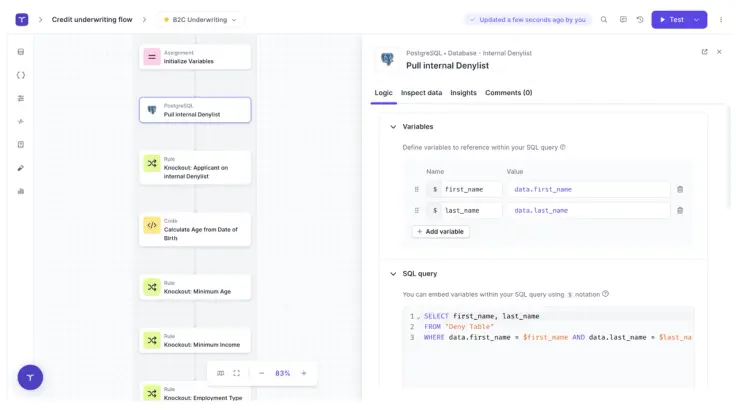Select the Initialize Variables node
736x410 pixels.
(195, 57)
